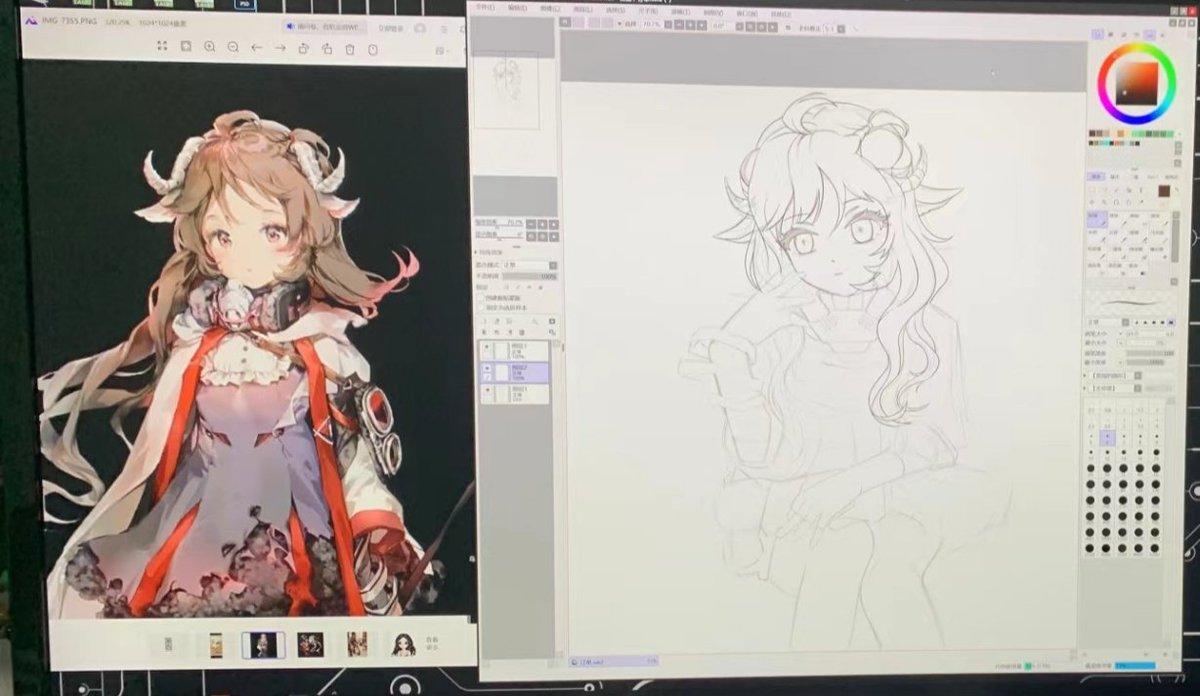
Task: Adjust the layer opacity 100% slider
Action: (530, 277)
